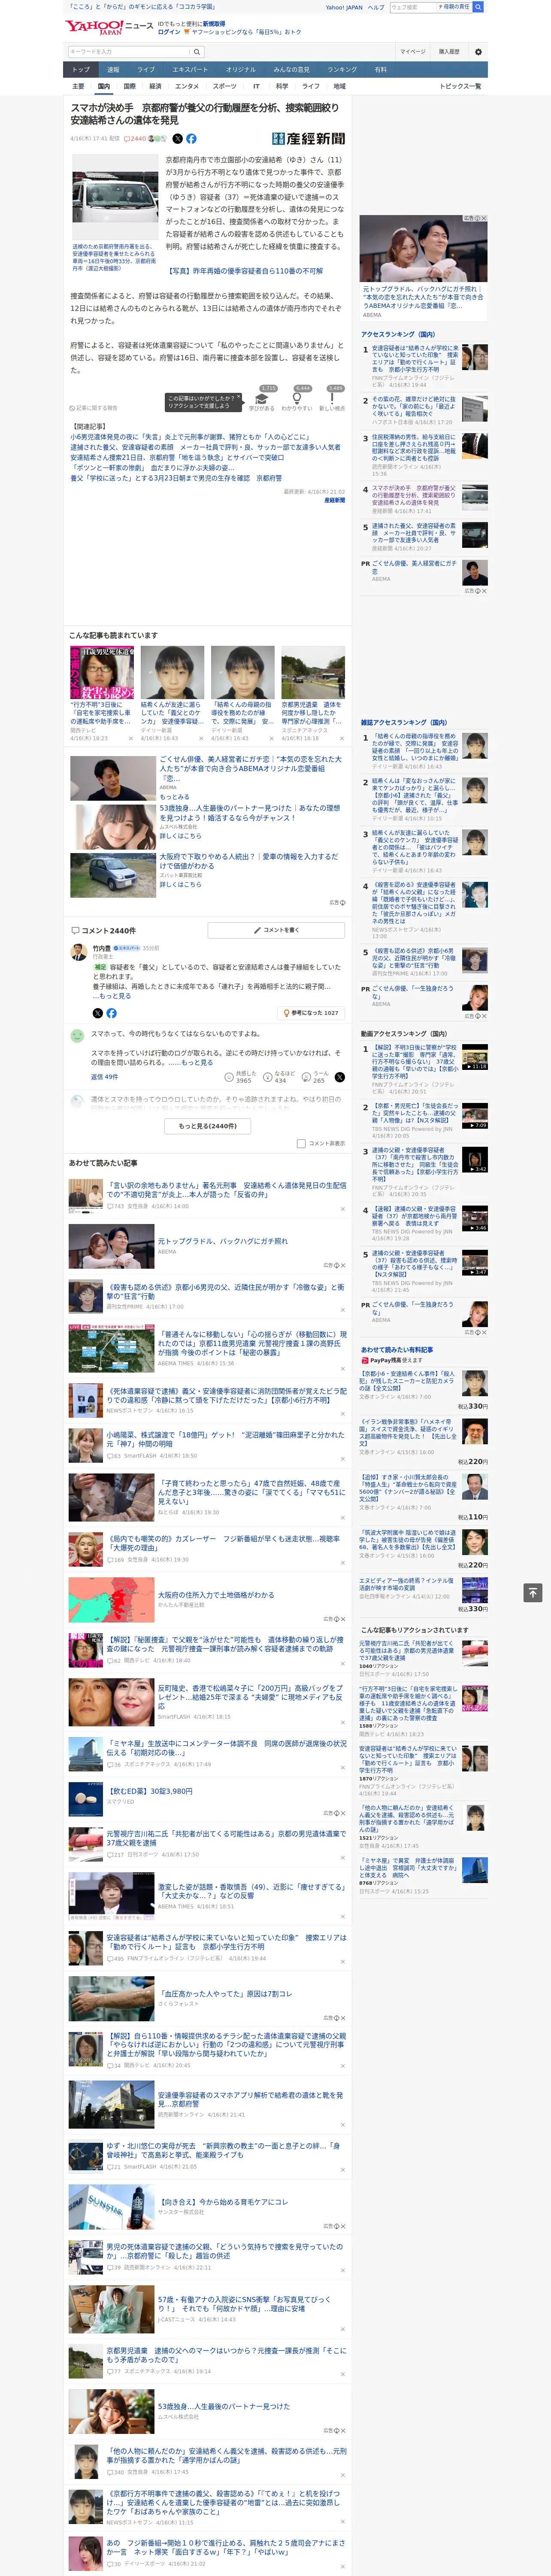Open the 経済 category
This screenshot has height=2576, width=551.
[155, 86]
